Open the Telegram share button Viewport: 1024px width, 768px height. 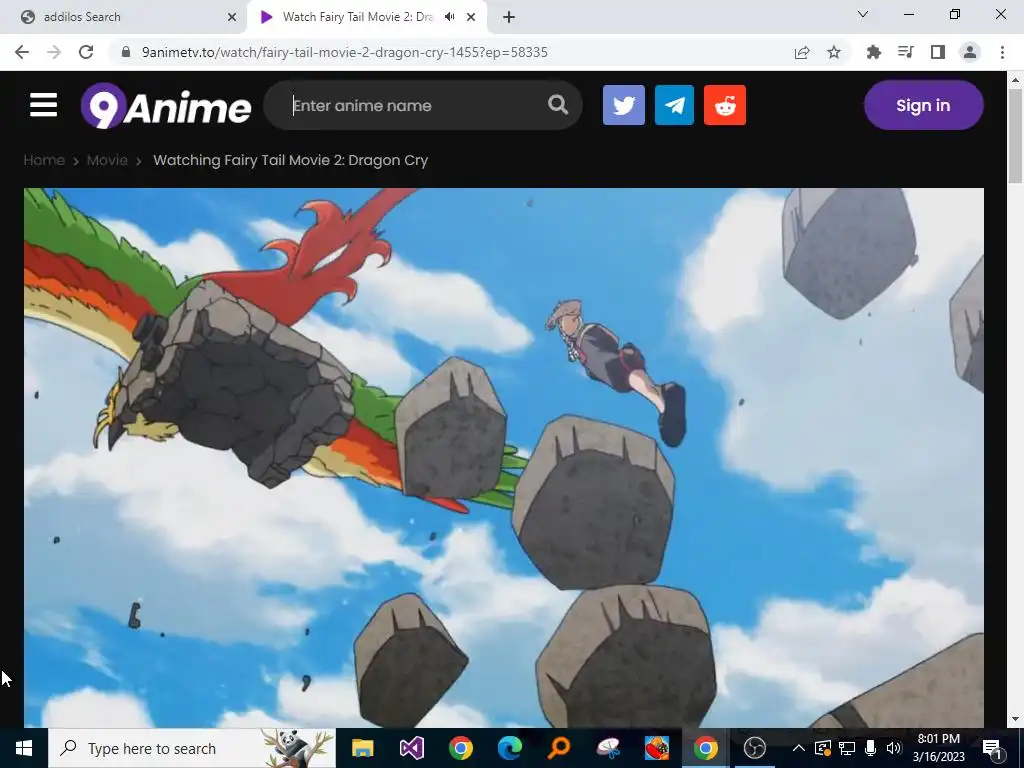click(x=674, y=105)
